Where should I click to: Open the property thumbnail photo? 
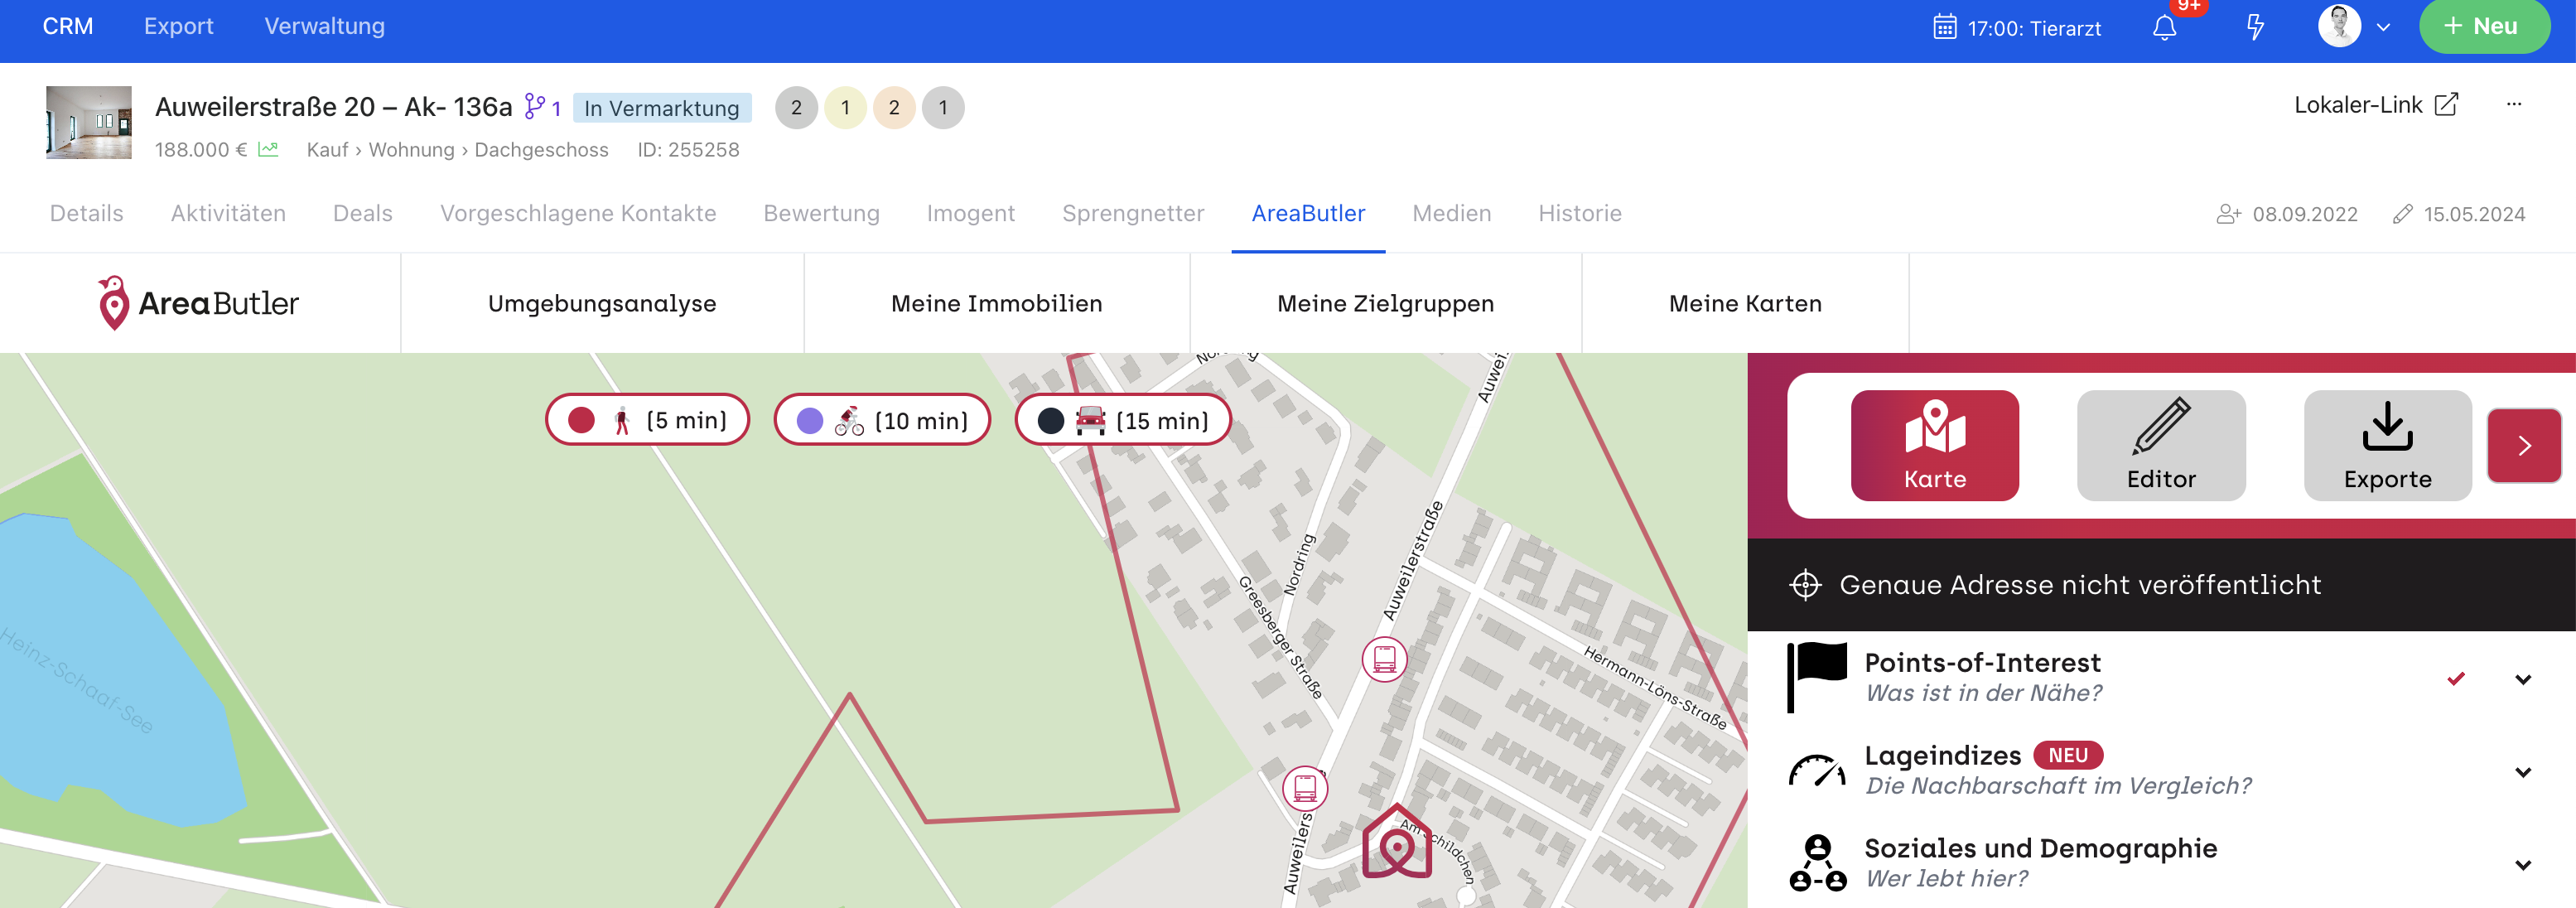pyautogui.click(x=89, y=122)
